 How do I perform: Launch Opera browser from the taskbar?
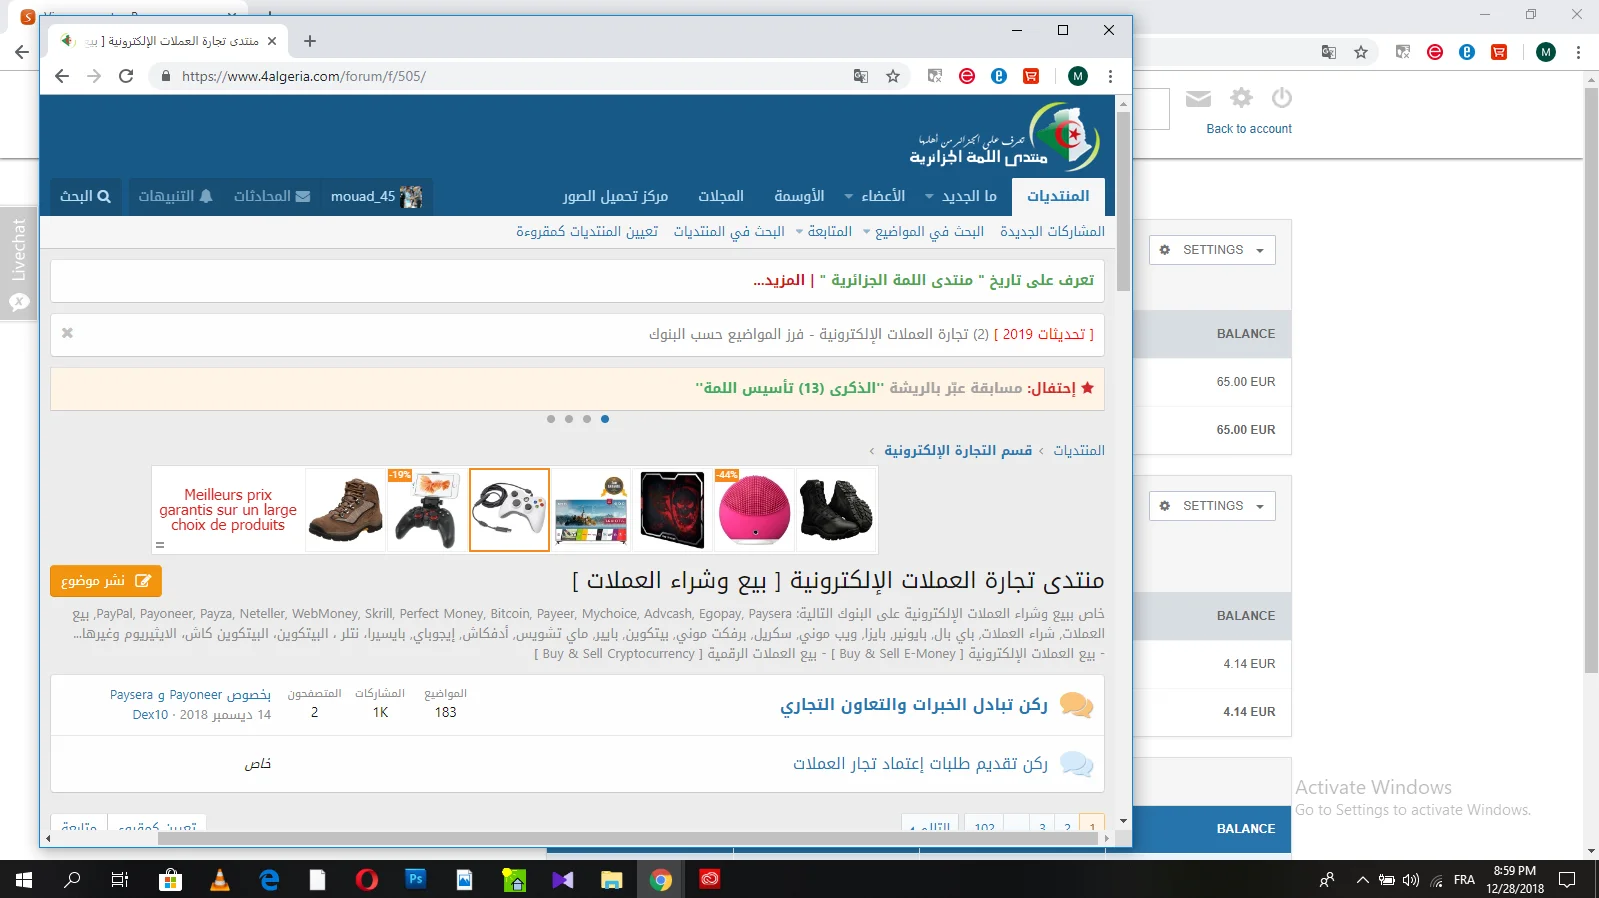click(x=367, y=880)
